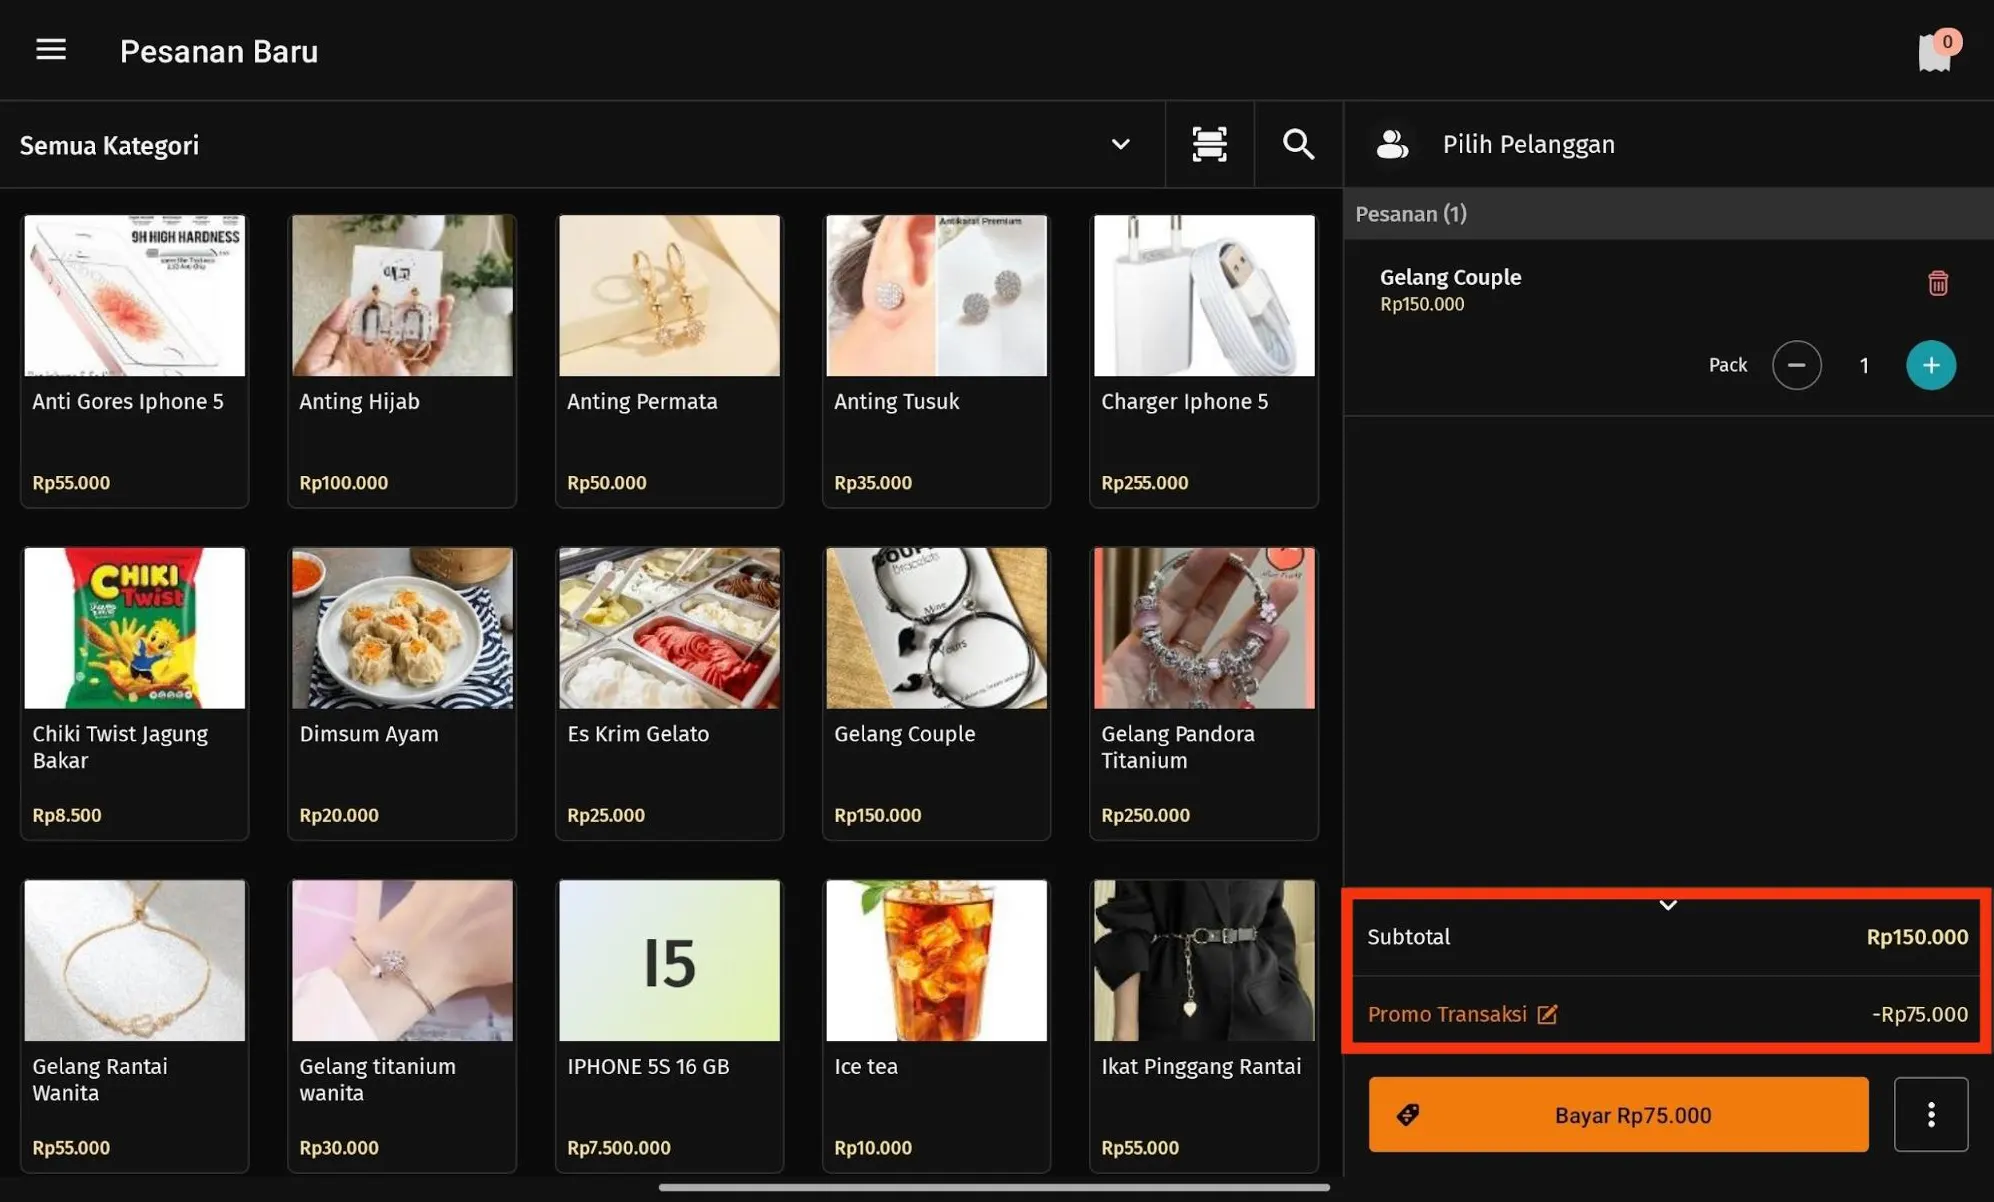Click promo tag icon on Bayar button
Viewport: 1994px width, 1202px height.
point(1408,1114)
